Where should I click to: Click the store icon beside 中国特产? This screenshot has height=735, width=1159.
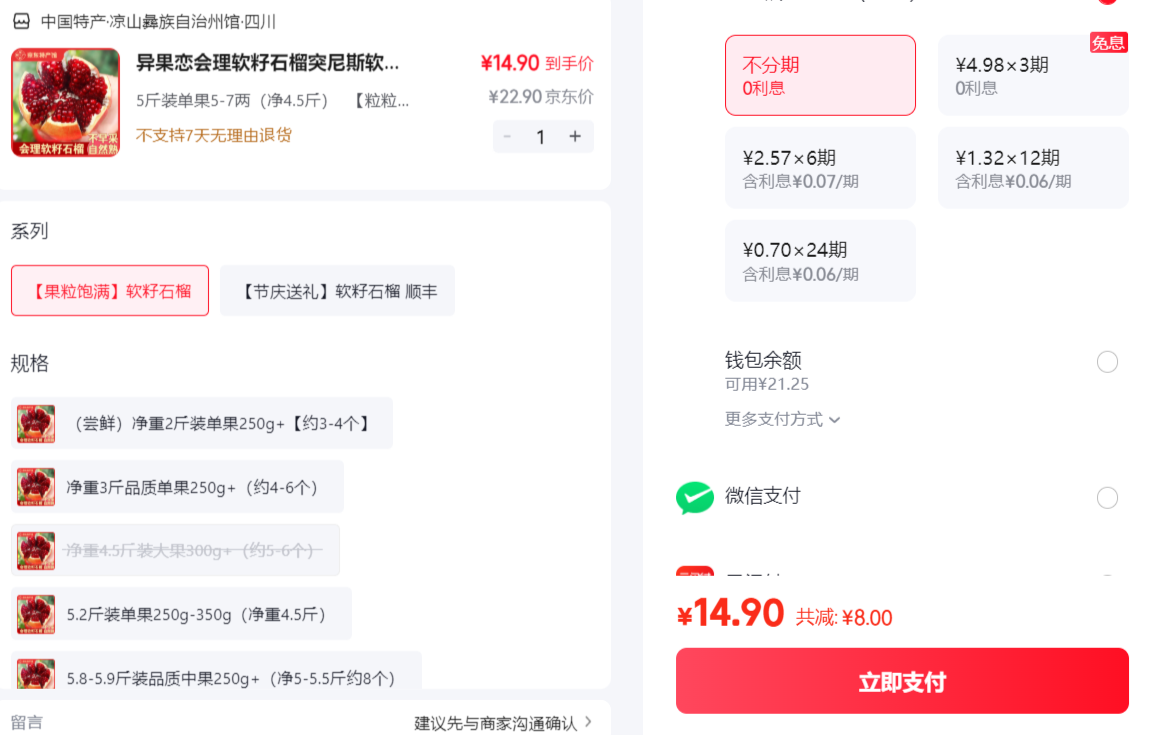click(x=21, y=21)
